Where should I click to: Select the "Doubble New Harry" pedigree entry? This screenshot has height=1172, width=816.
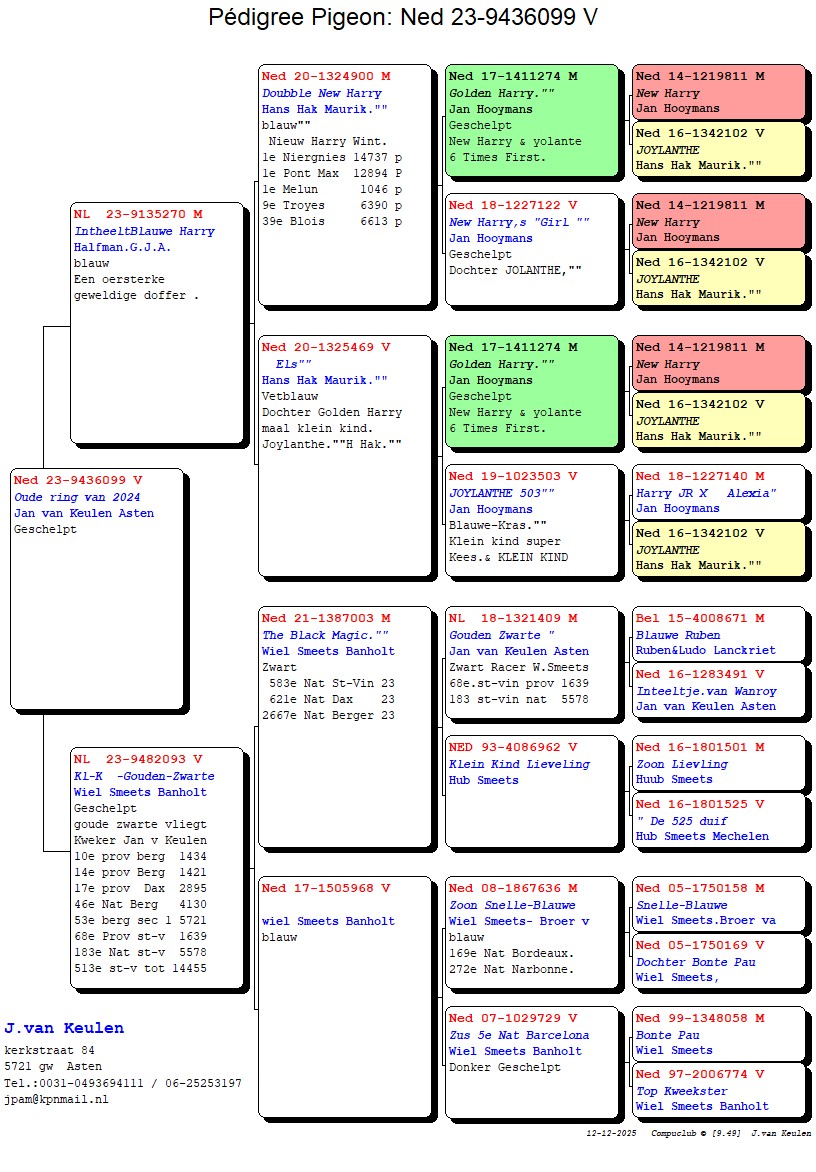(345, 183)
